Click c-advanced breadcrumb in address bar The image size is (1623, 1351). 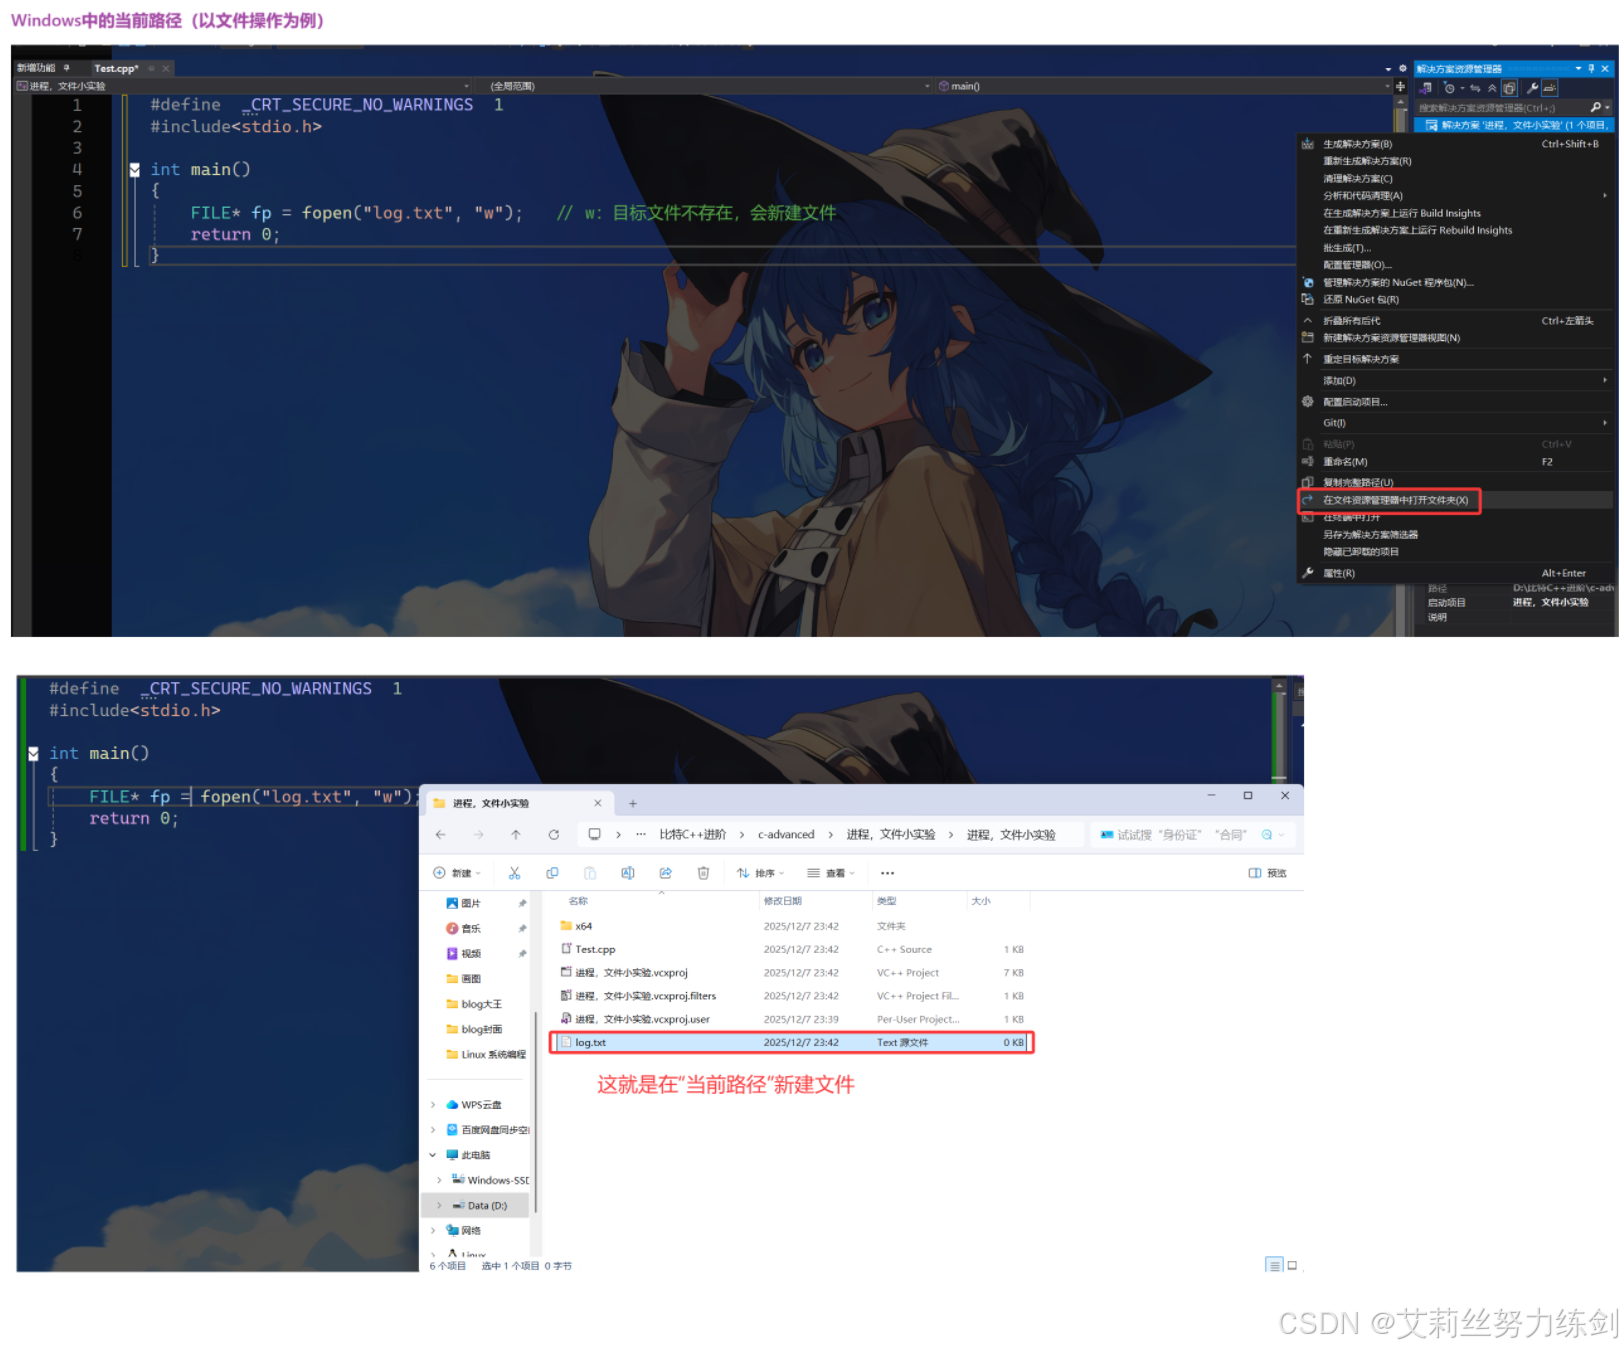(x=786, y=834)
